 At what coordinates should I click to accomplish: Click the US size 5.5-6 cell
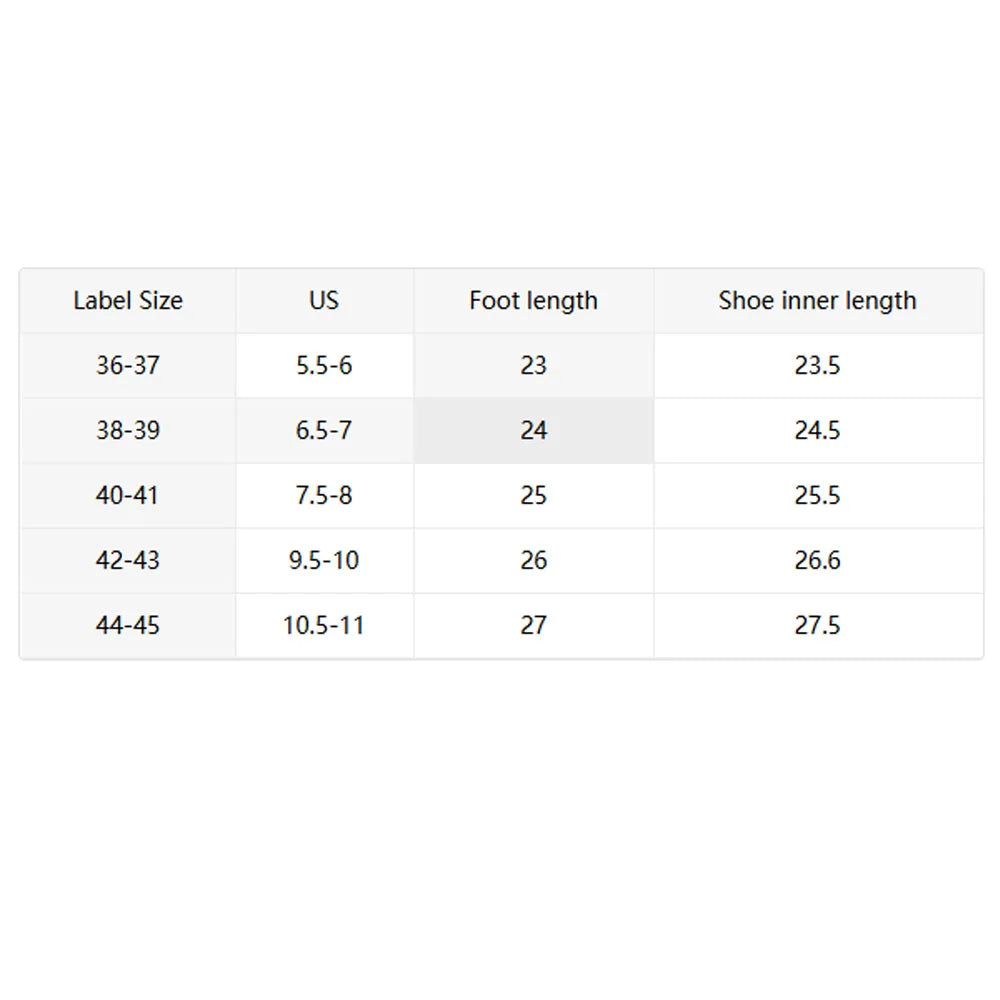325,365
